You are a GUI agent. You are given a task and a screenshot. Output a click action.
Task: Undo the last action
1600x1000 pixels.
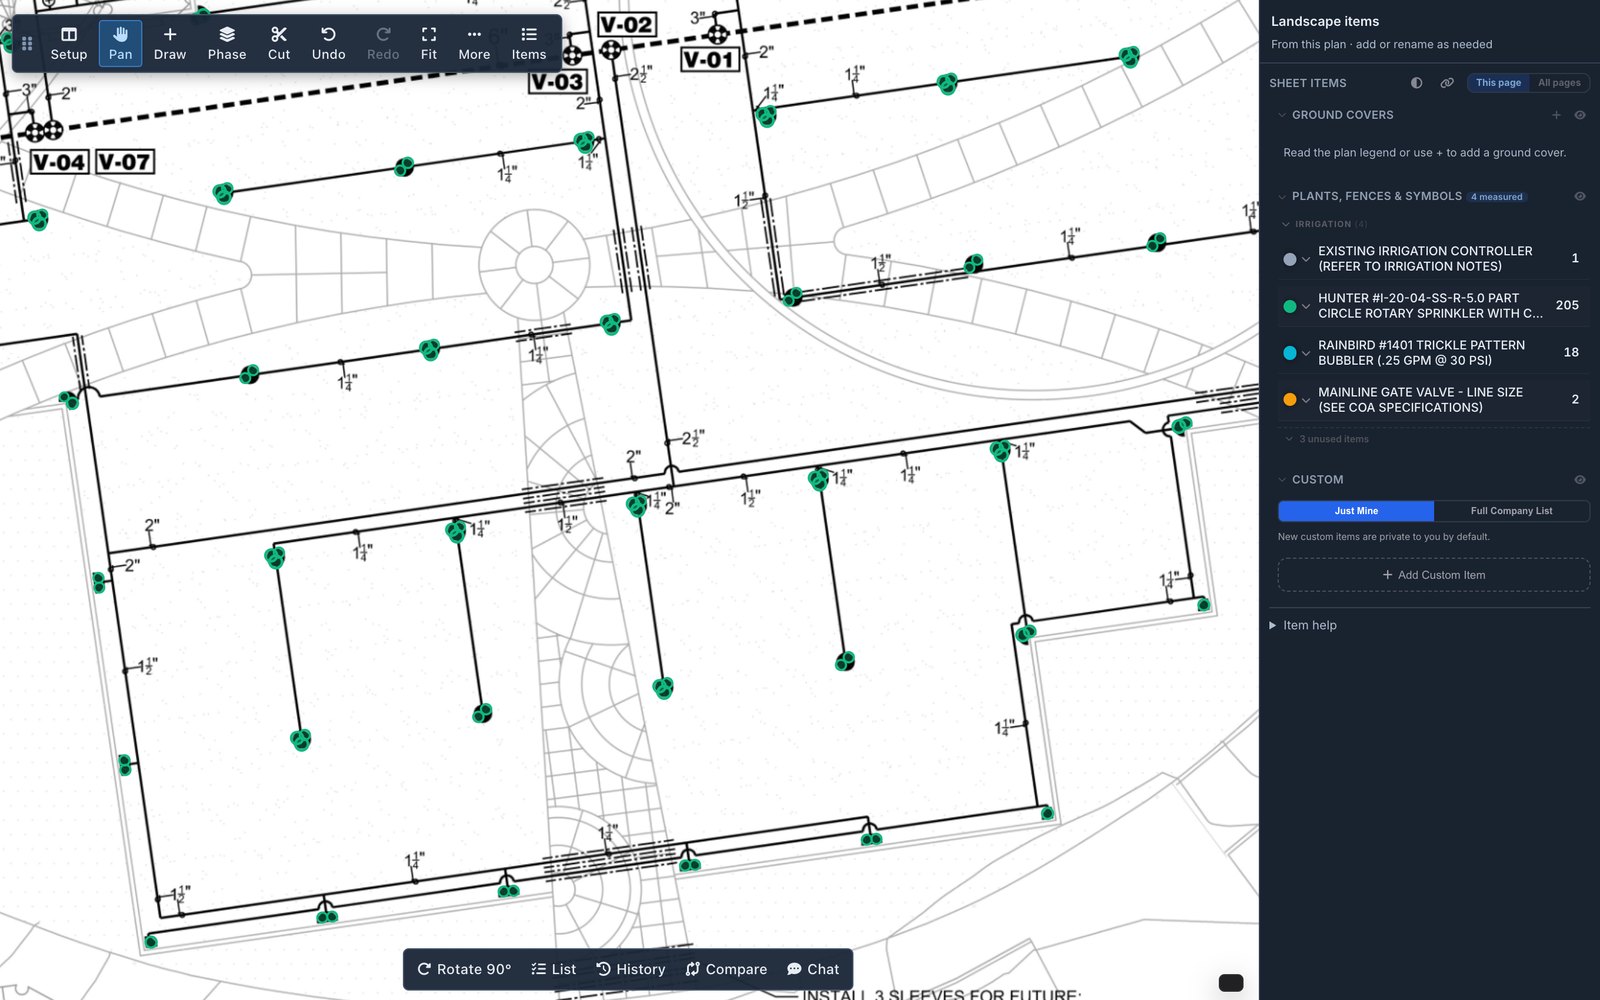tap(328, 44)
